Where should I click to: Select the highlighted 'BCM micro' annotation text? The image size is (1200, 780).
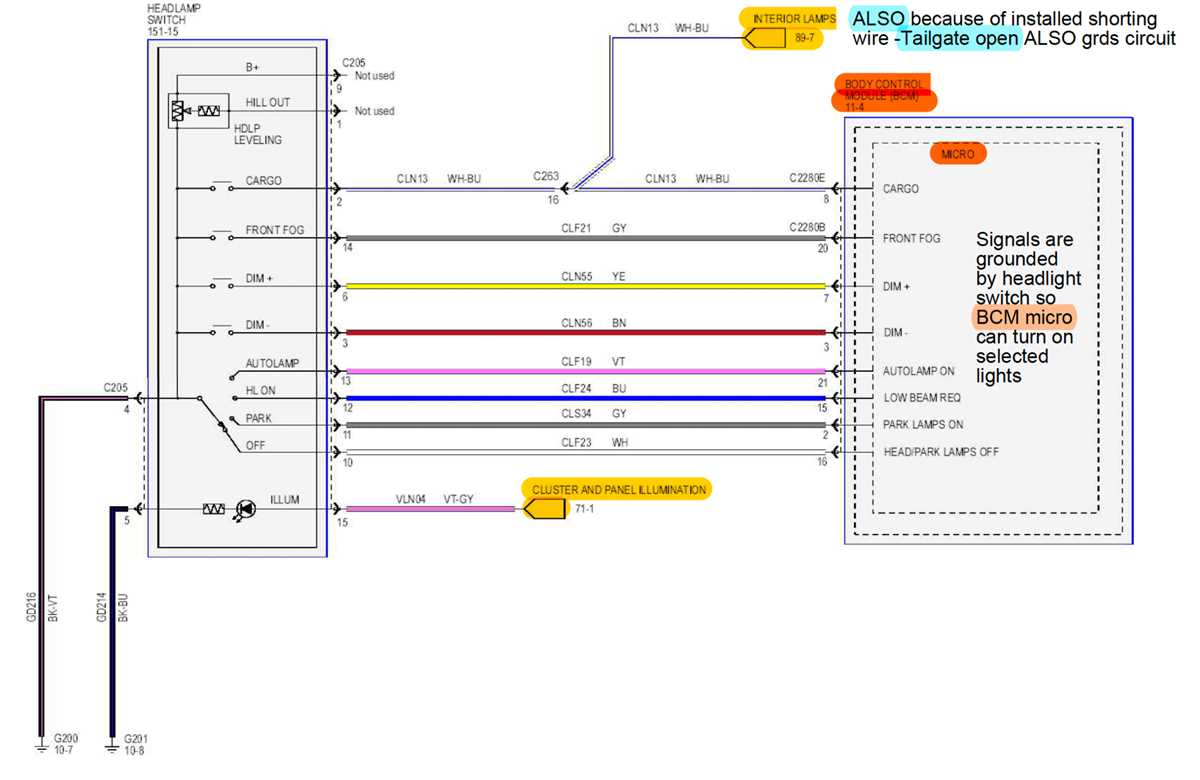click(1023, 318)
